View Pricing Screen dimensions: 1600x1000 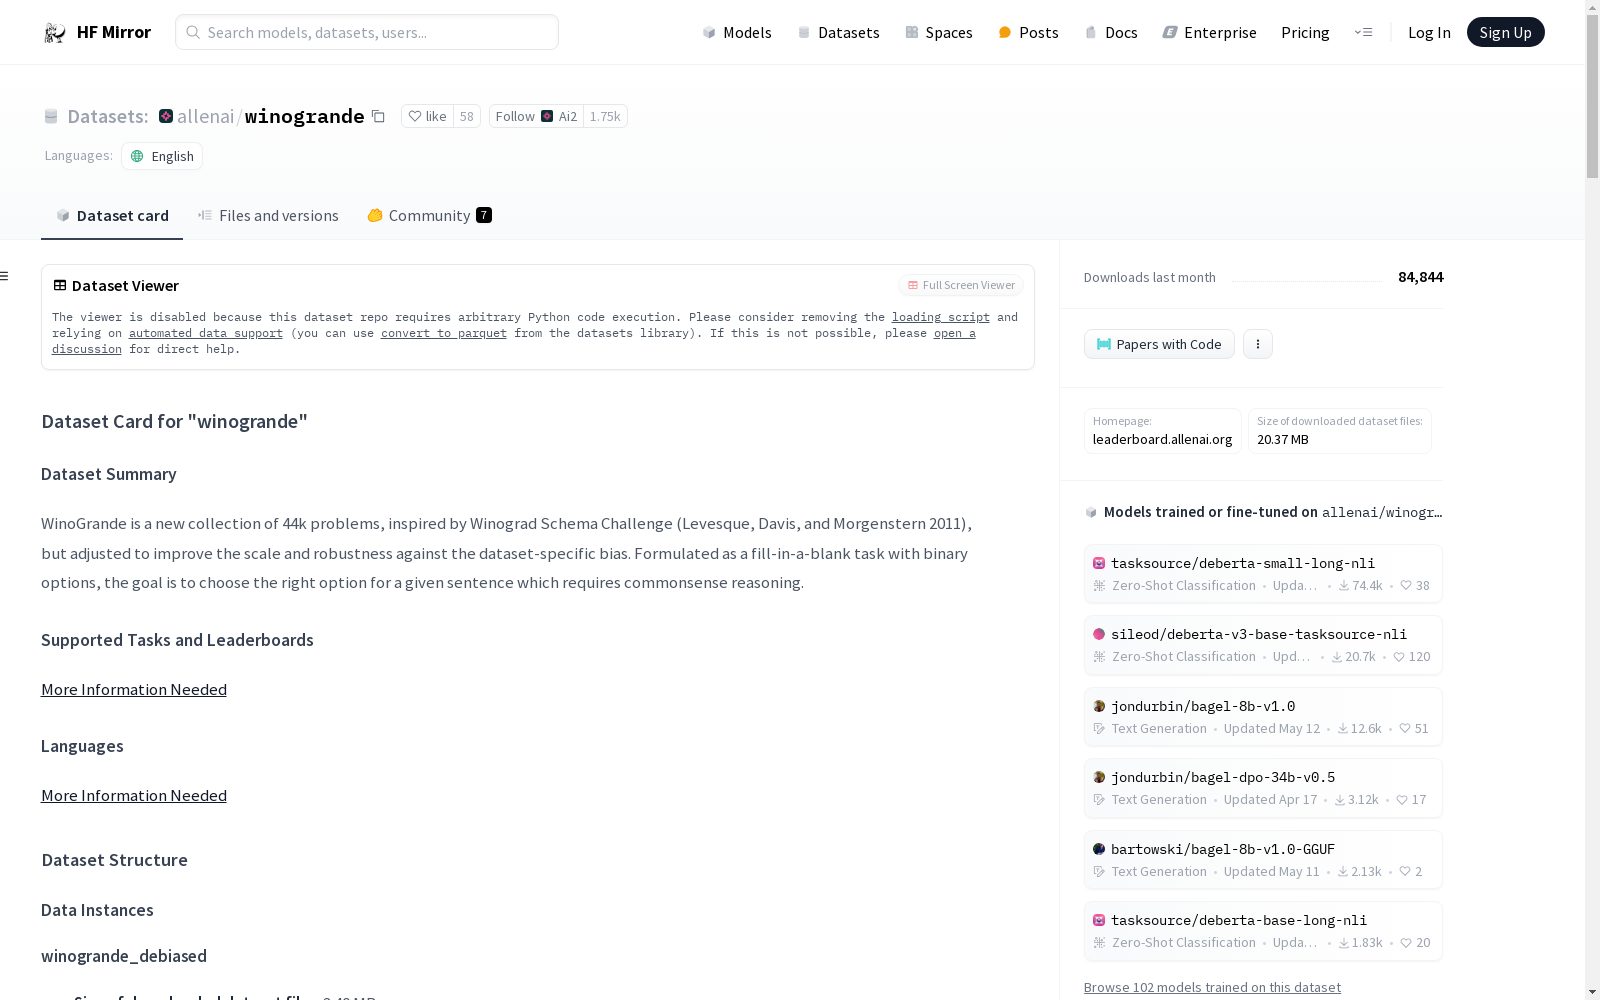pos(1305,32)
